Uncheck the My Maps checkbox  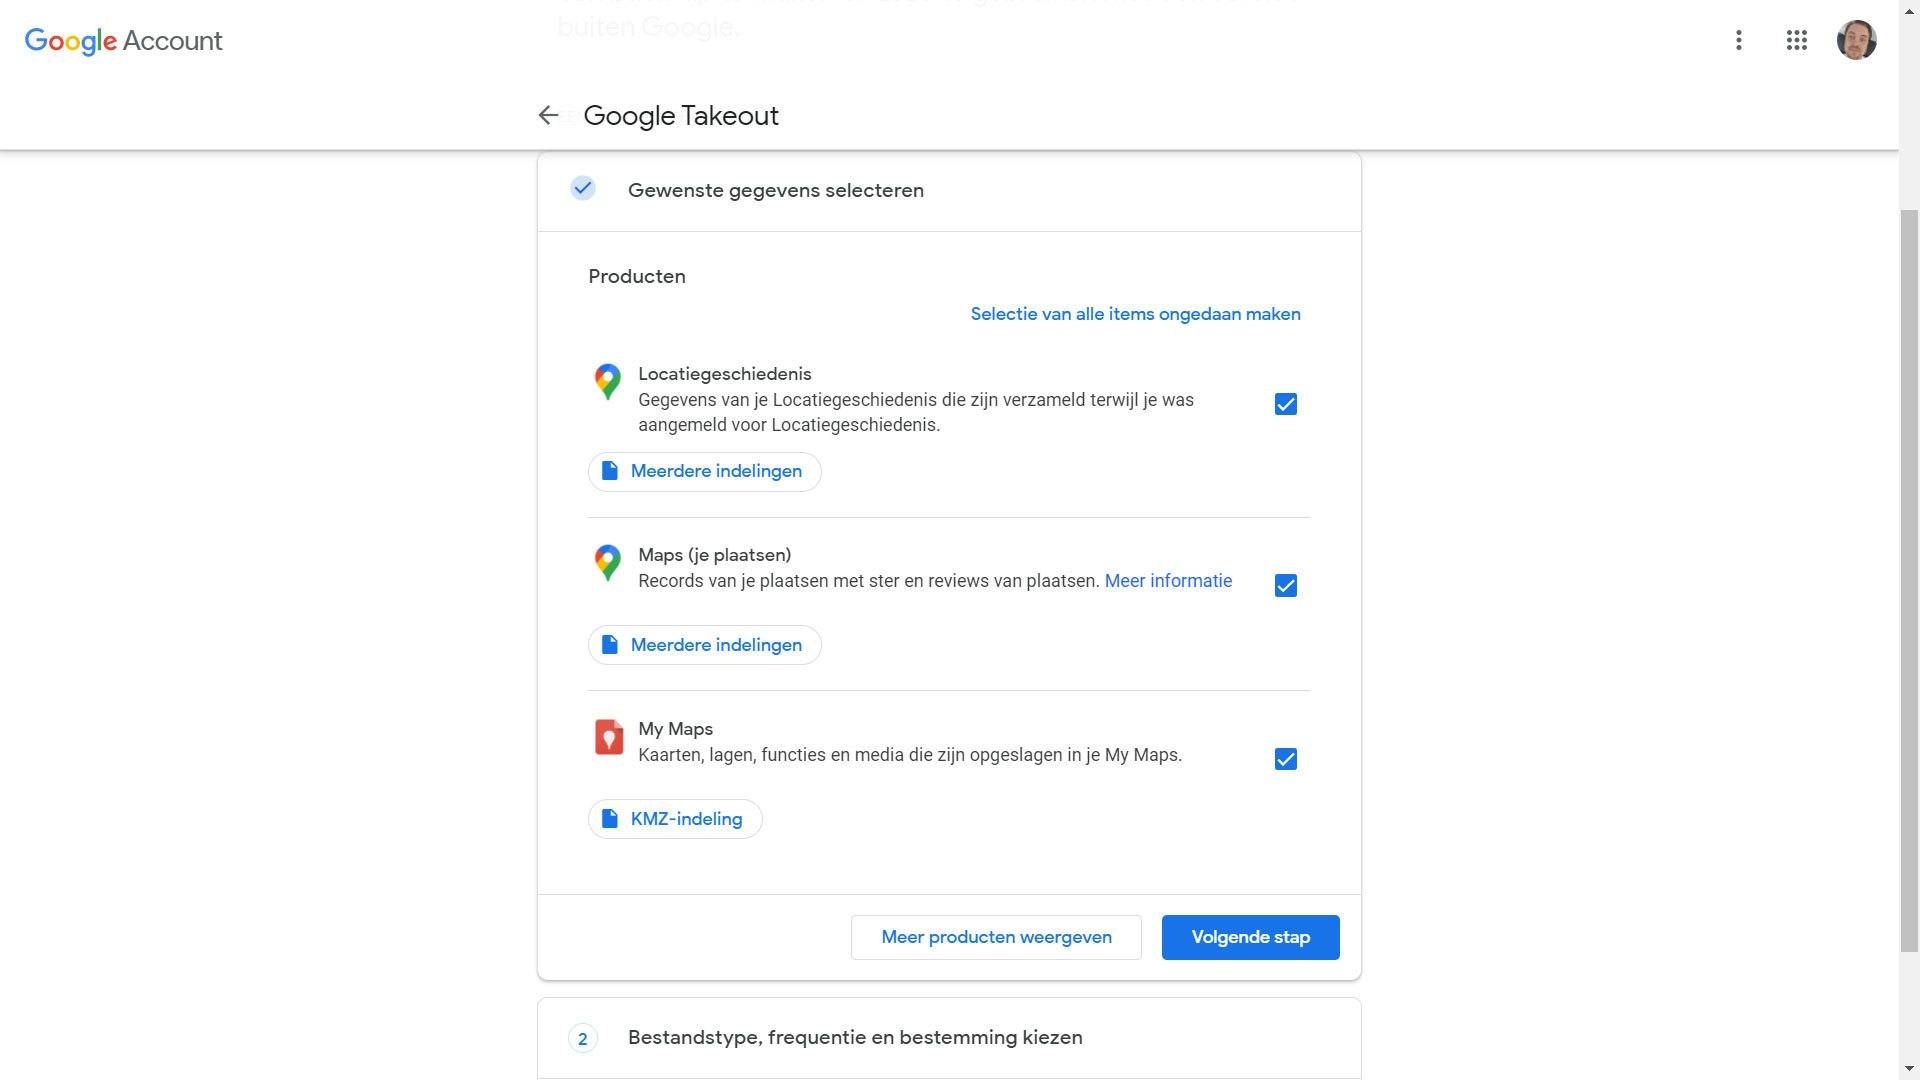1286,760
